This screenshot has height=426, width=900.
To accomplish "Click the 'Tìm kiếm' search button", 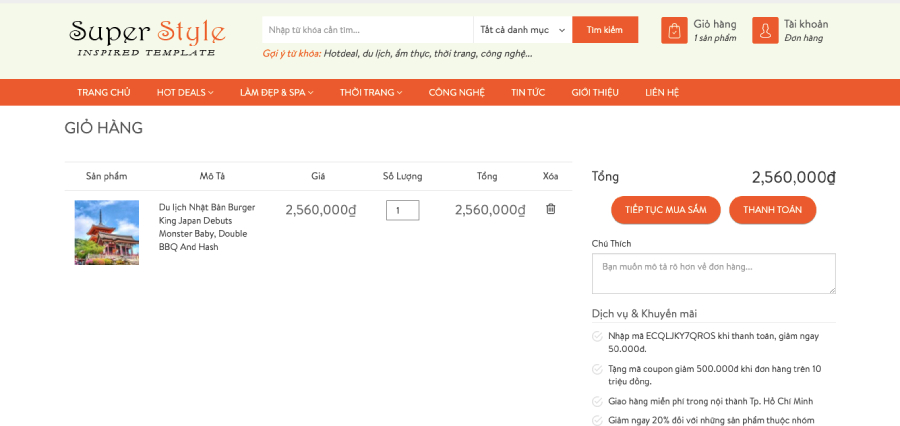I will [605, 30].
